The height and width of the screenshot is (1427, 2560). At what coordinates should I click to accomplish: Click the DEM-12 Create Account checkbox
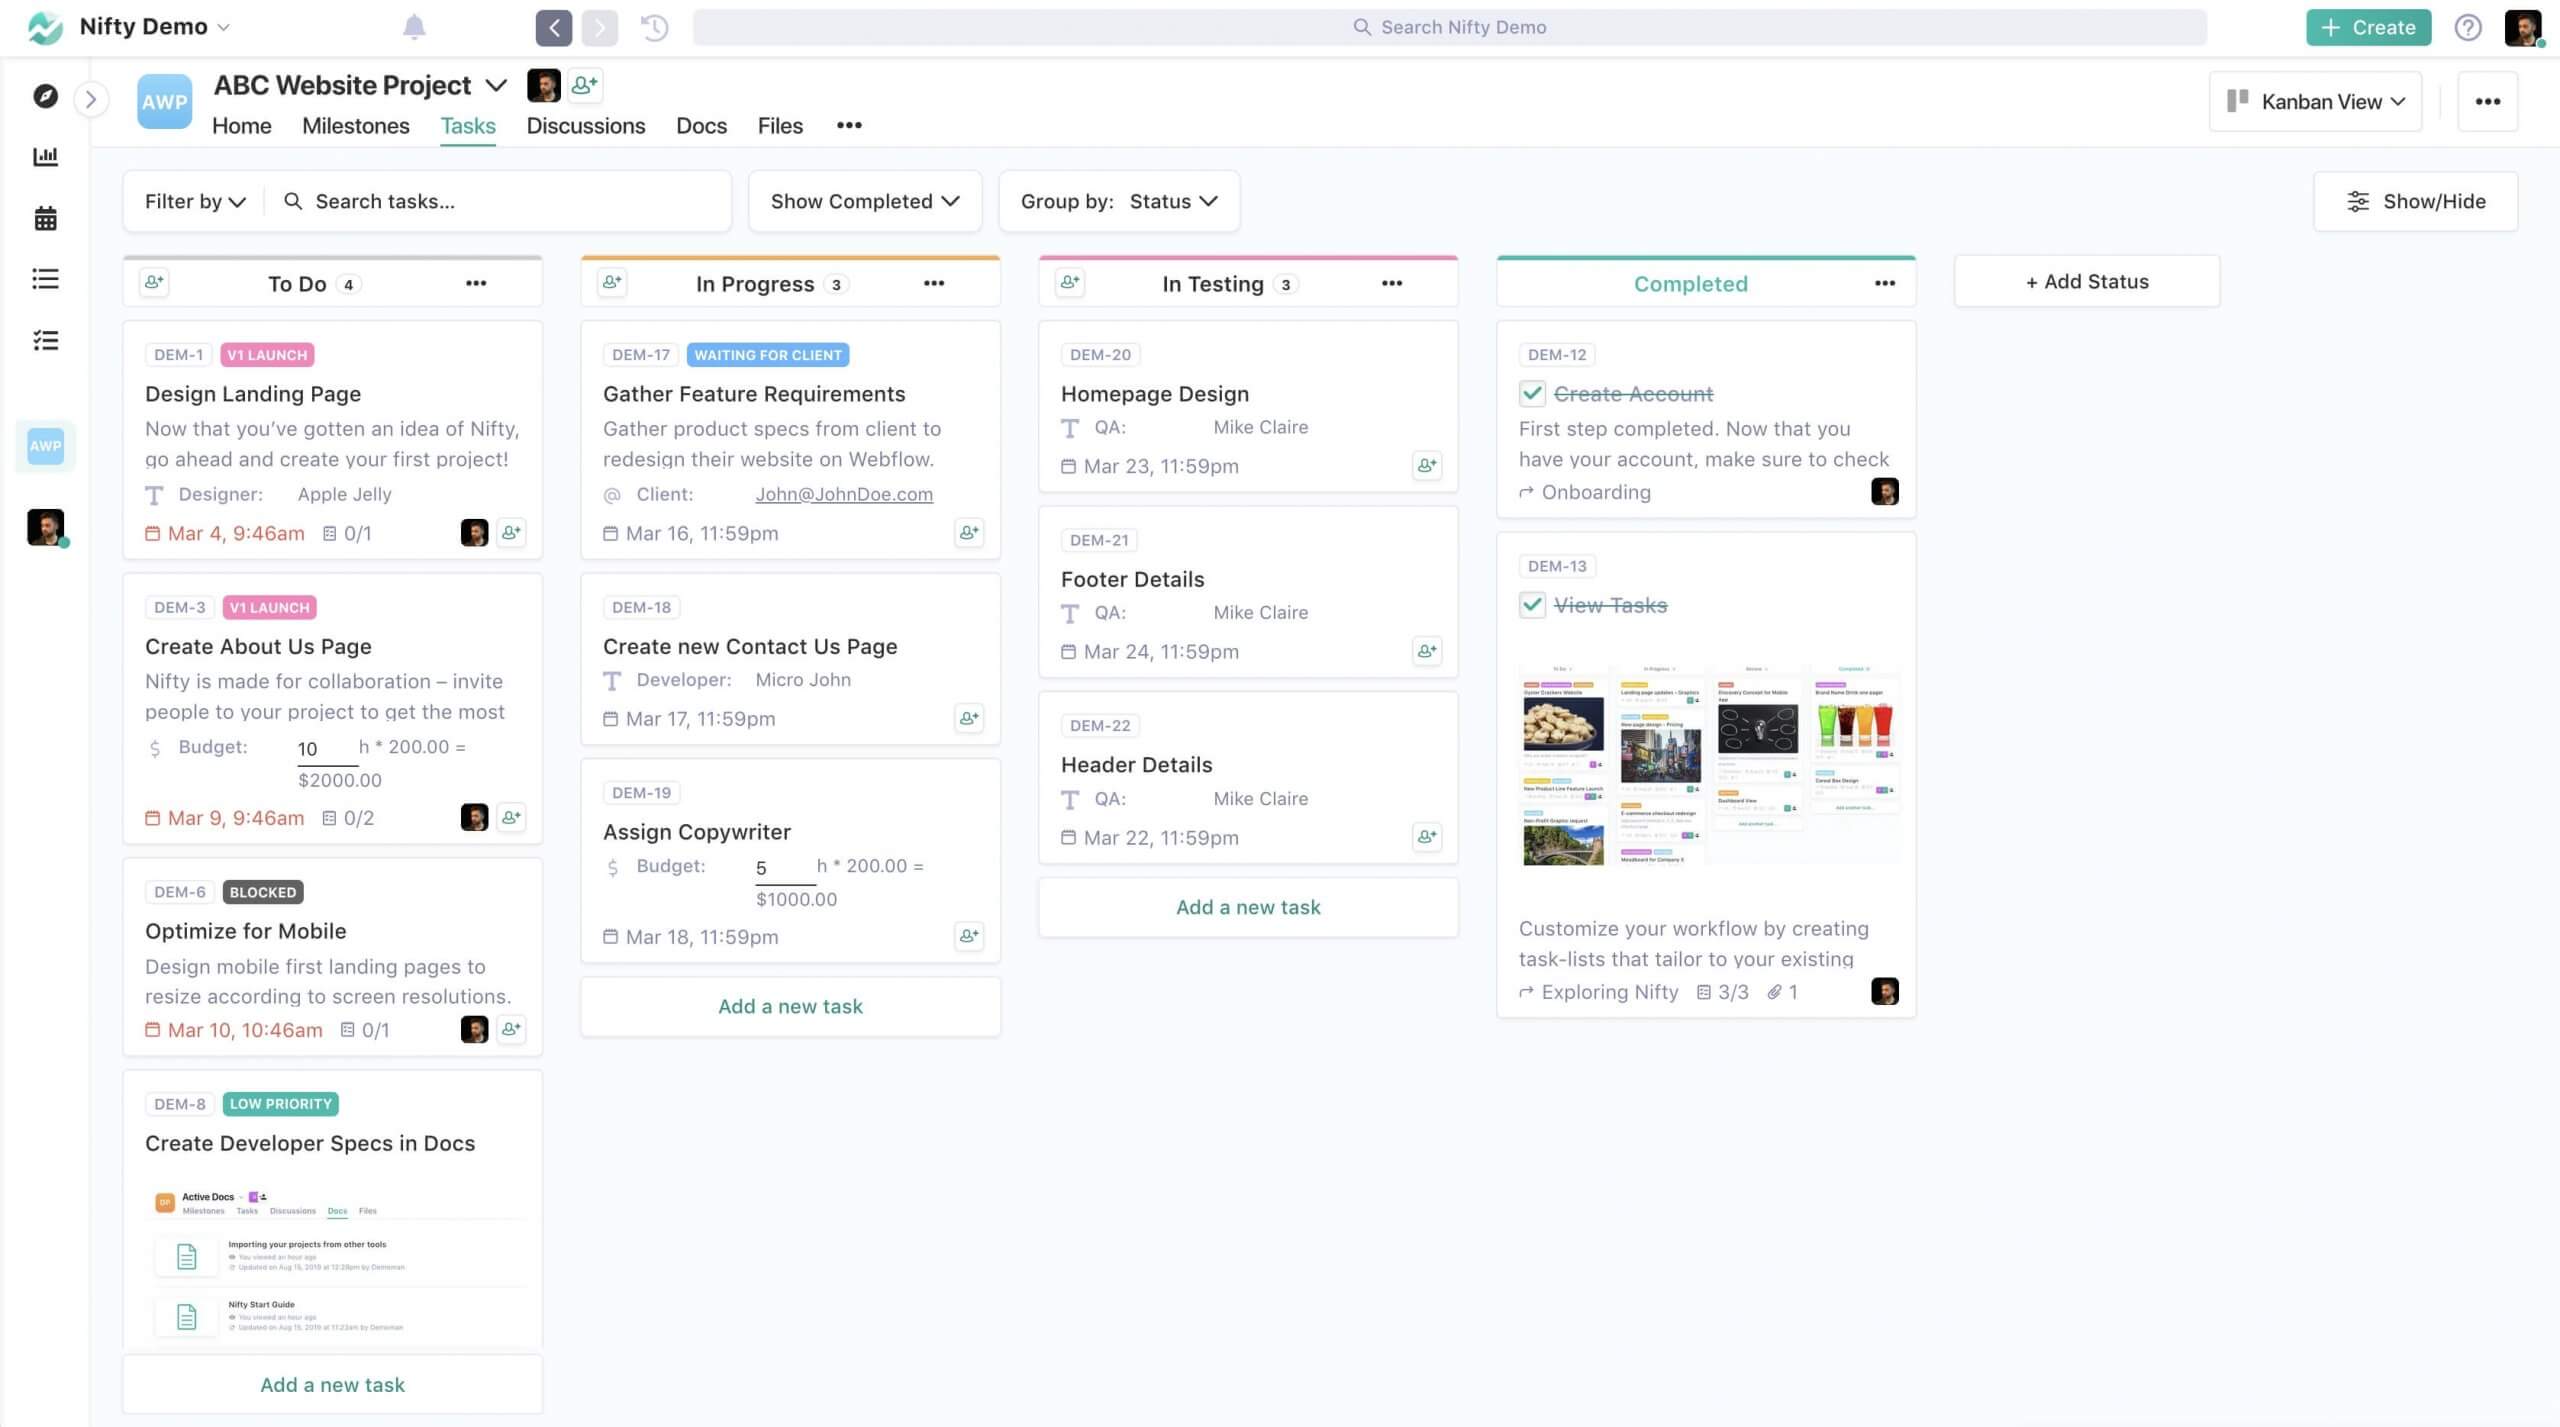point(1534,394)
